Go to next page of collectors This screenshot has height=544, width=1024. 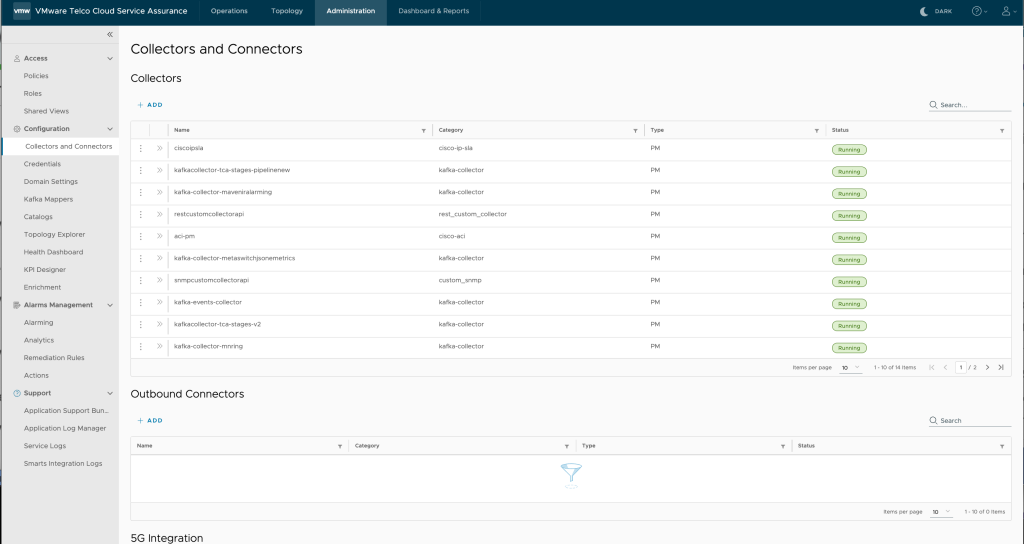(x=987, y=367)
